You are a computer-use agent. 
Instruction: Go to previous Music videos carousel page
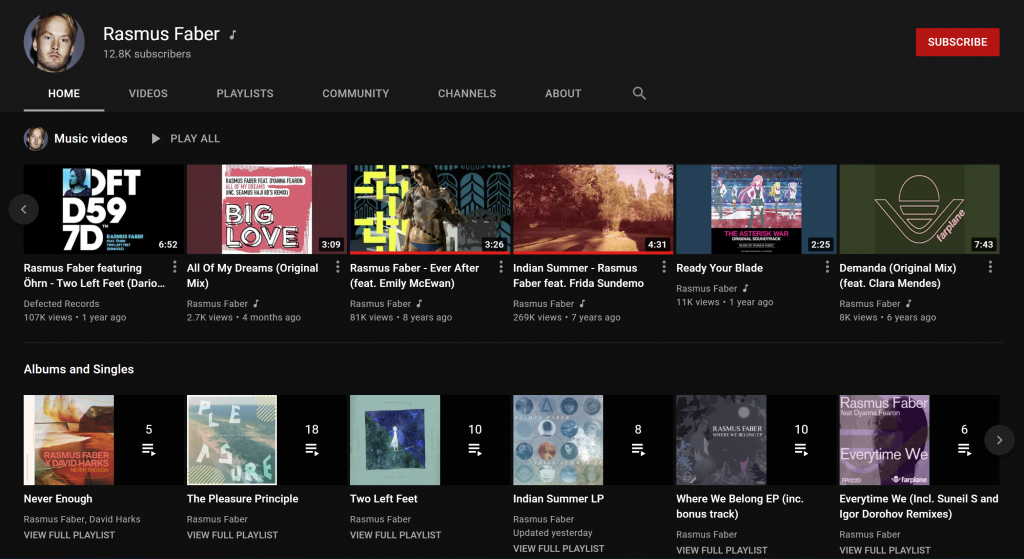(x=24, y=210)
